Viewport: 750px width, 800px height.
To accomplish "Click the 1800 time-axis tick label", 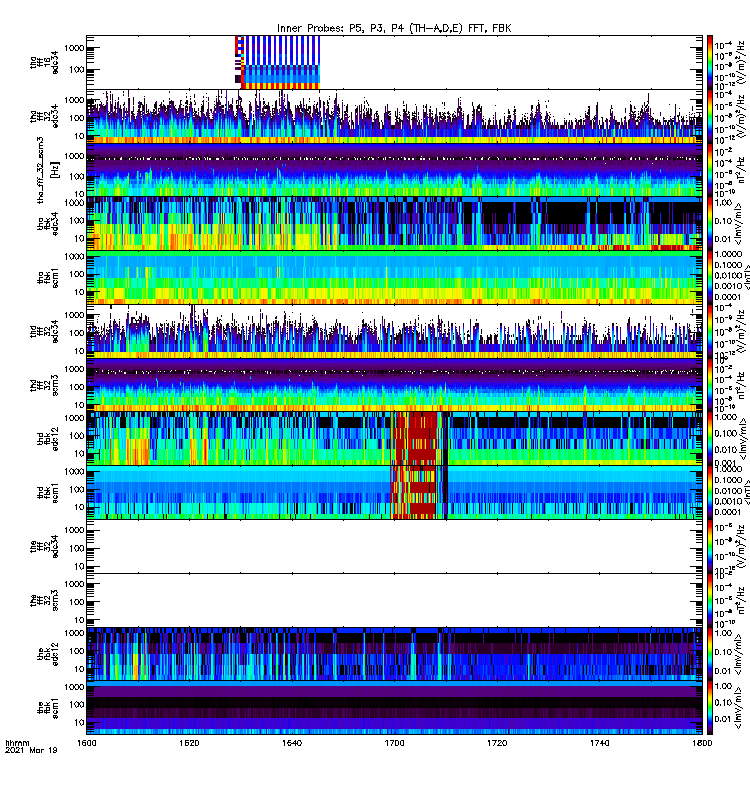I will (702, 743).
